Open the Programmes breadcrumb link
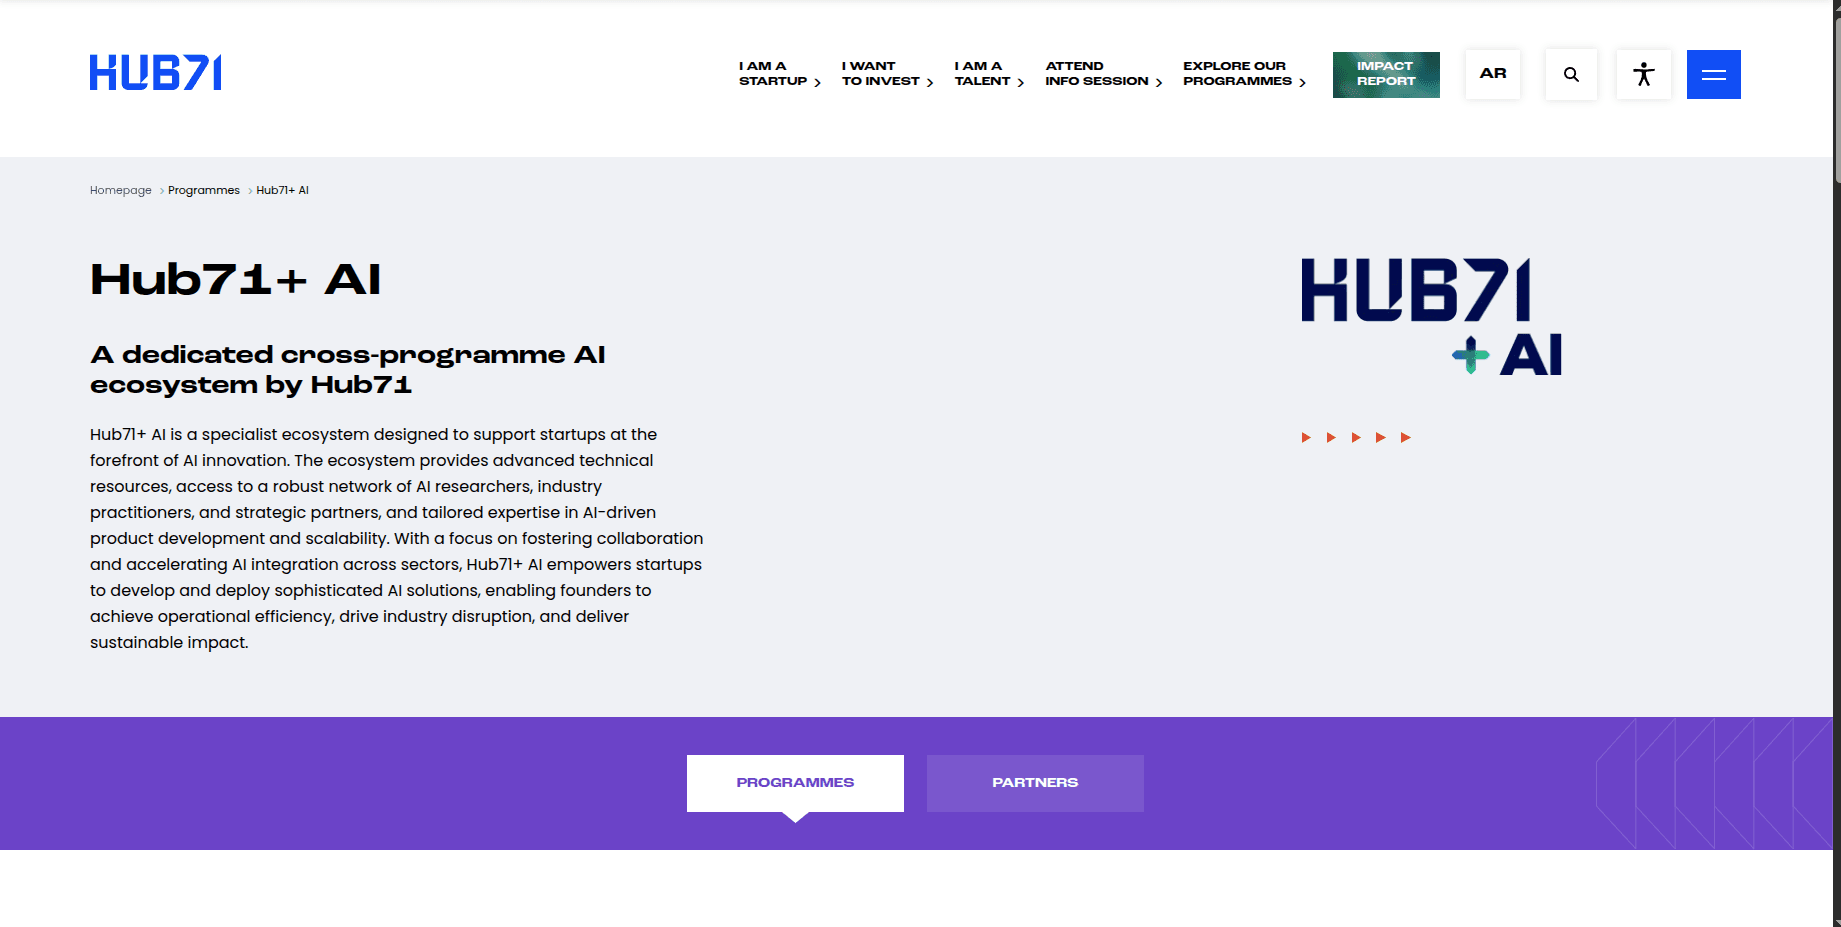 (x=204, y=190)
